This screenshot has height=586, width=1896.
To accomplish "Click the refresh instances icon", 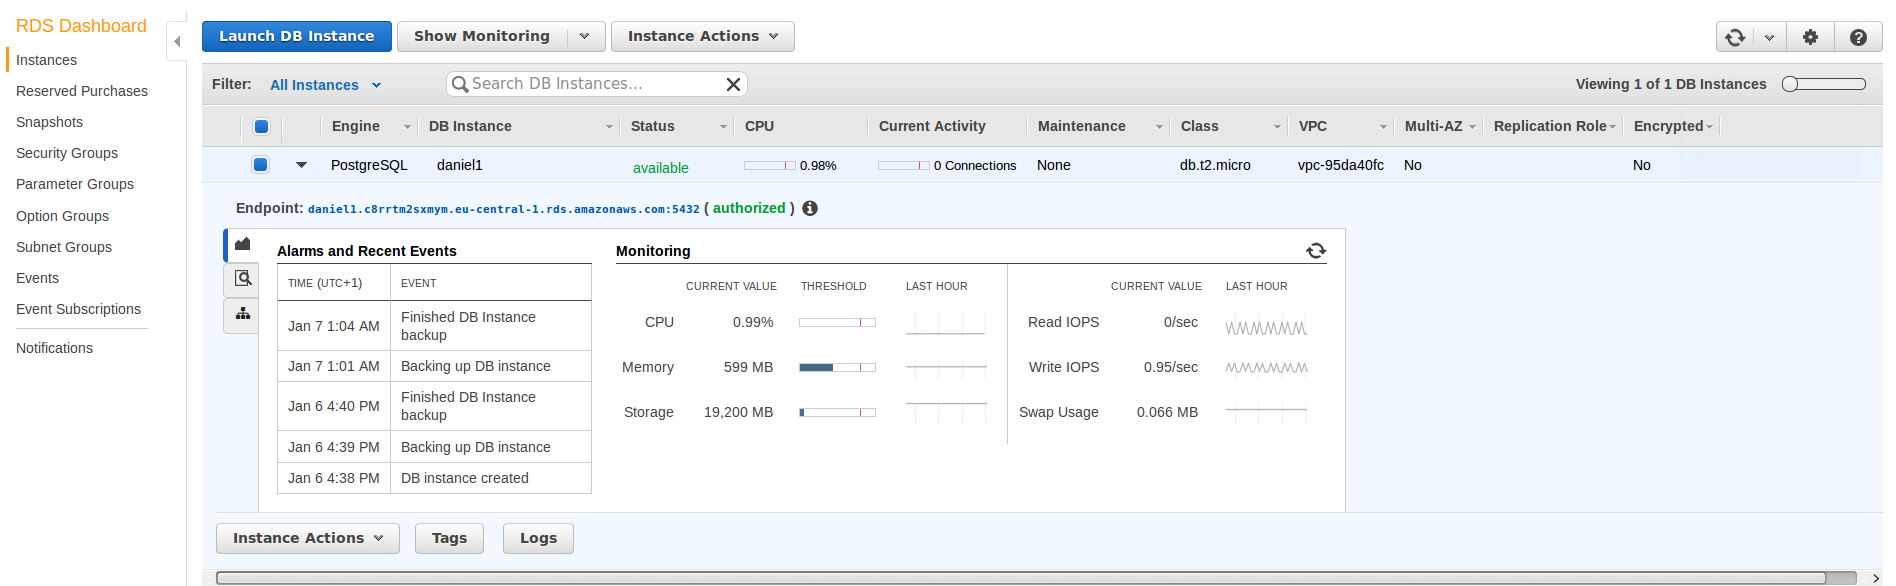I will [1735, 37].
